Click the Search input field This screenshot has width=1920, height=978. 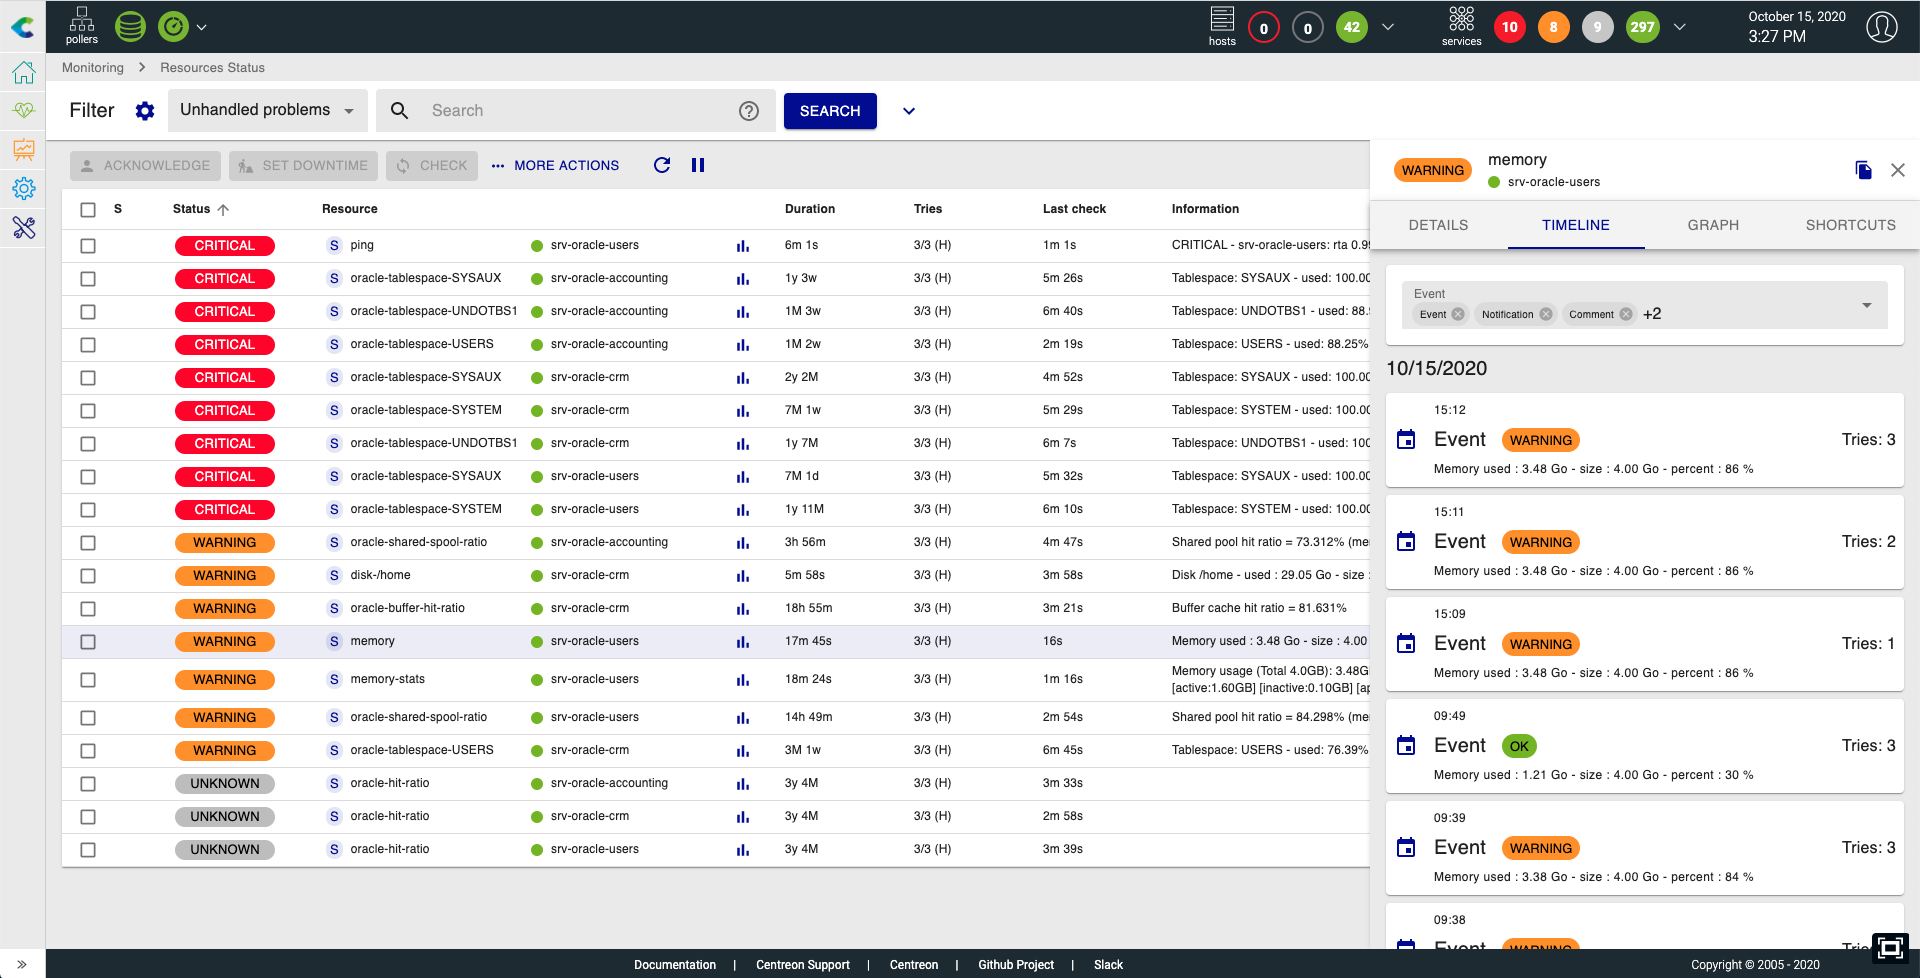(x=575, y=111)
